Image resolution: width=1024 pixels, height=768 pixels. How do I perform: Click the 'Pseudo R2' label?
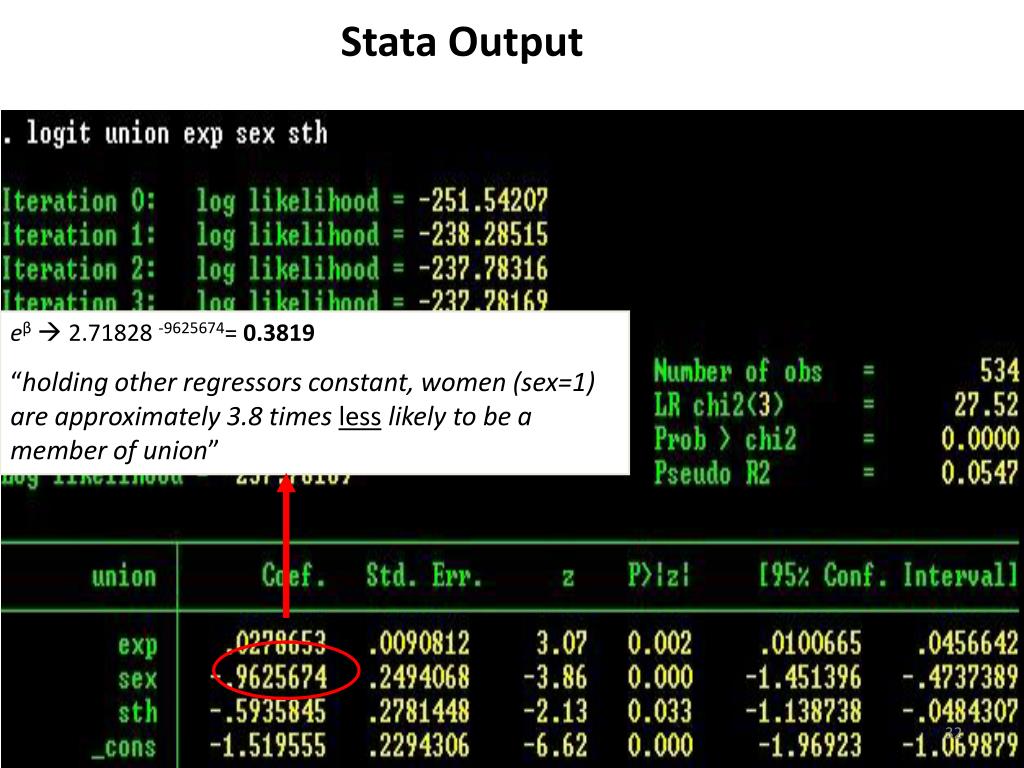click(x=712, y=473)
